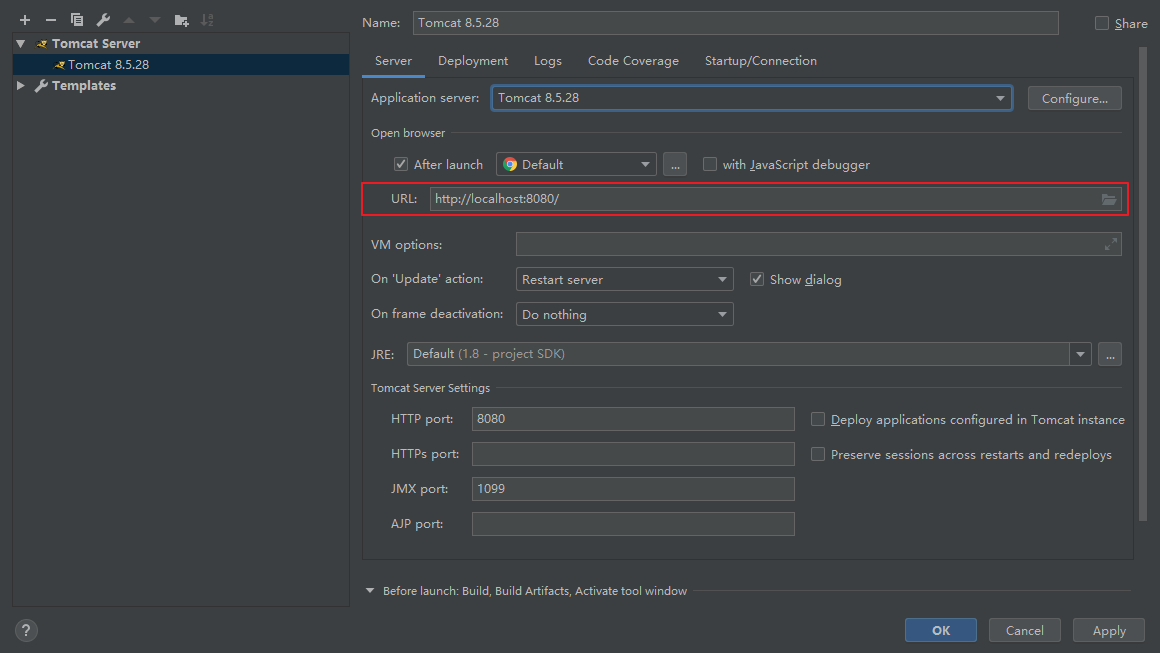The height and width of the screenshot is (653, 1160).
Task: Click the Remove Configuration minus icon
Action: coord(51,20)
